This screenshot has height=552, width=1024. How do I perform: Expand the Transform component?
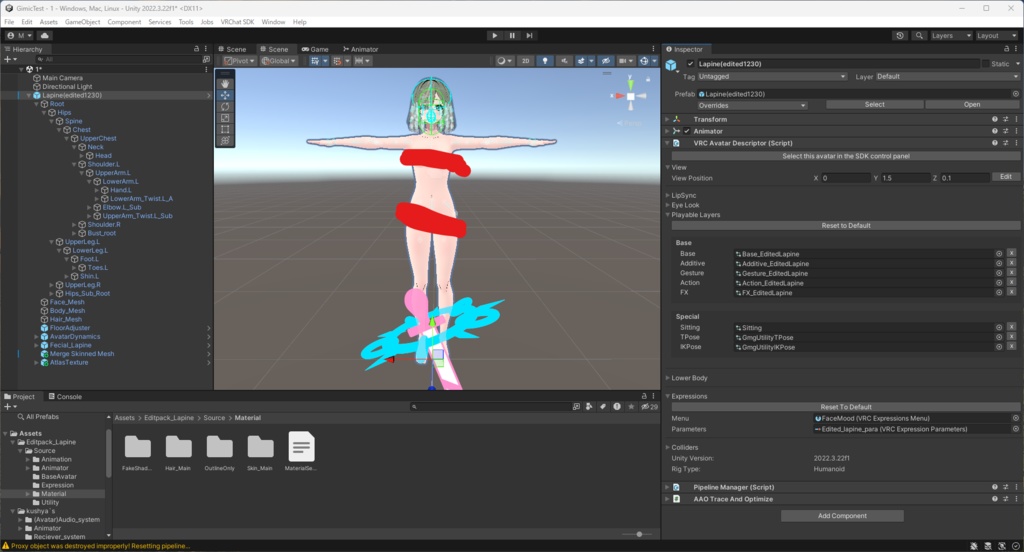point(667,120)
